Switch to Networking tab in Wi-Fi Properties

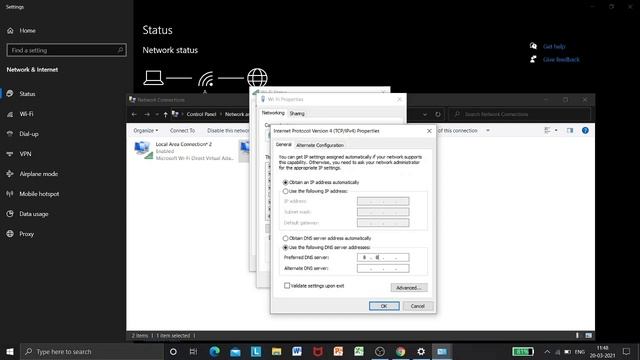tap(273, 113)
